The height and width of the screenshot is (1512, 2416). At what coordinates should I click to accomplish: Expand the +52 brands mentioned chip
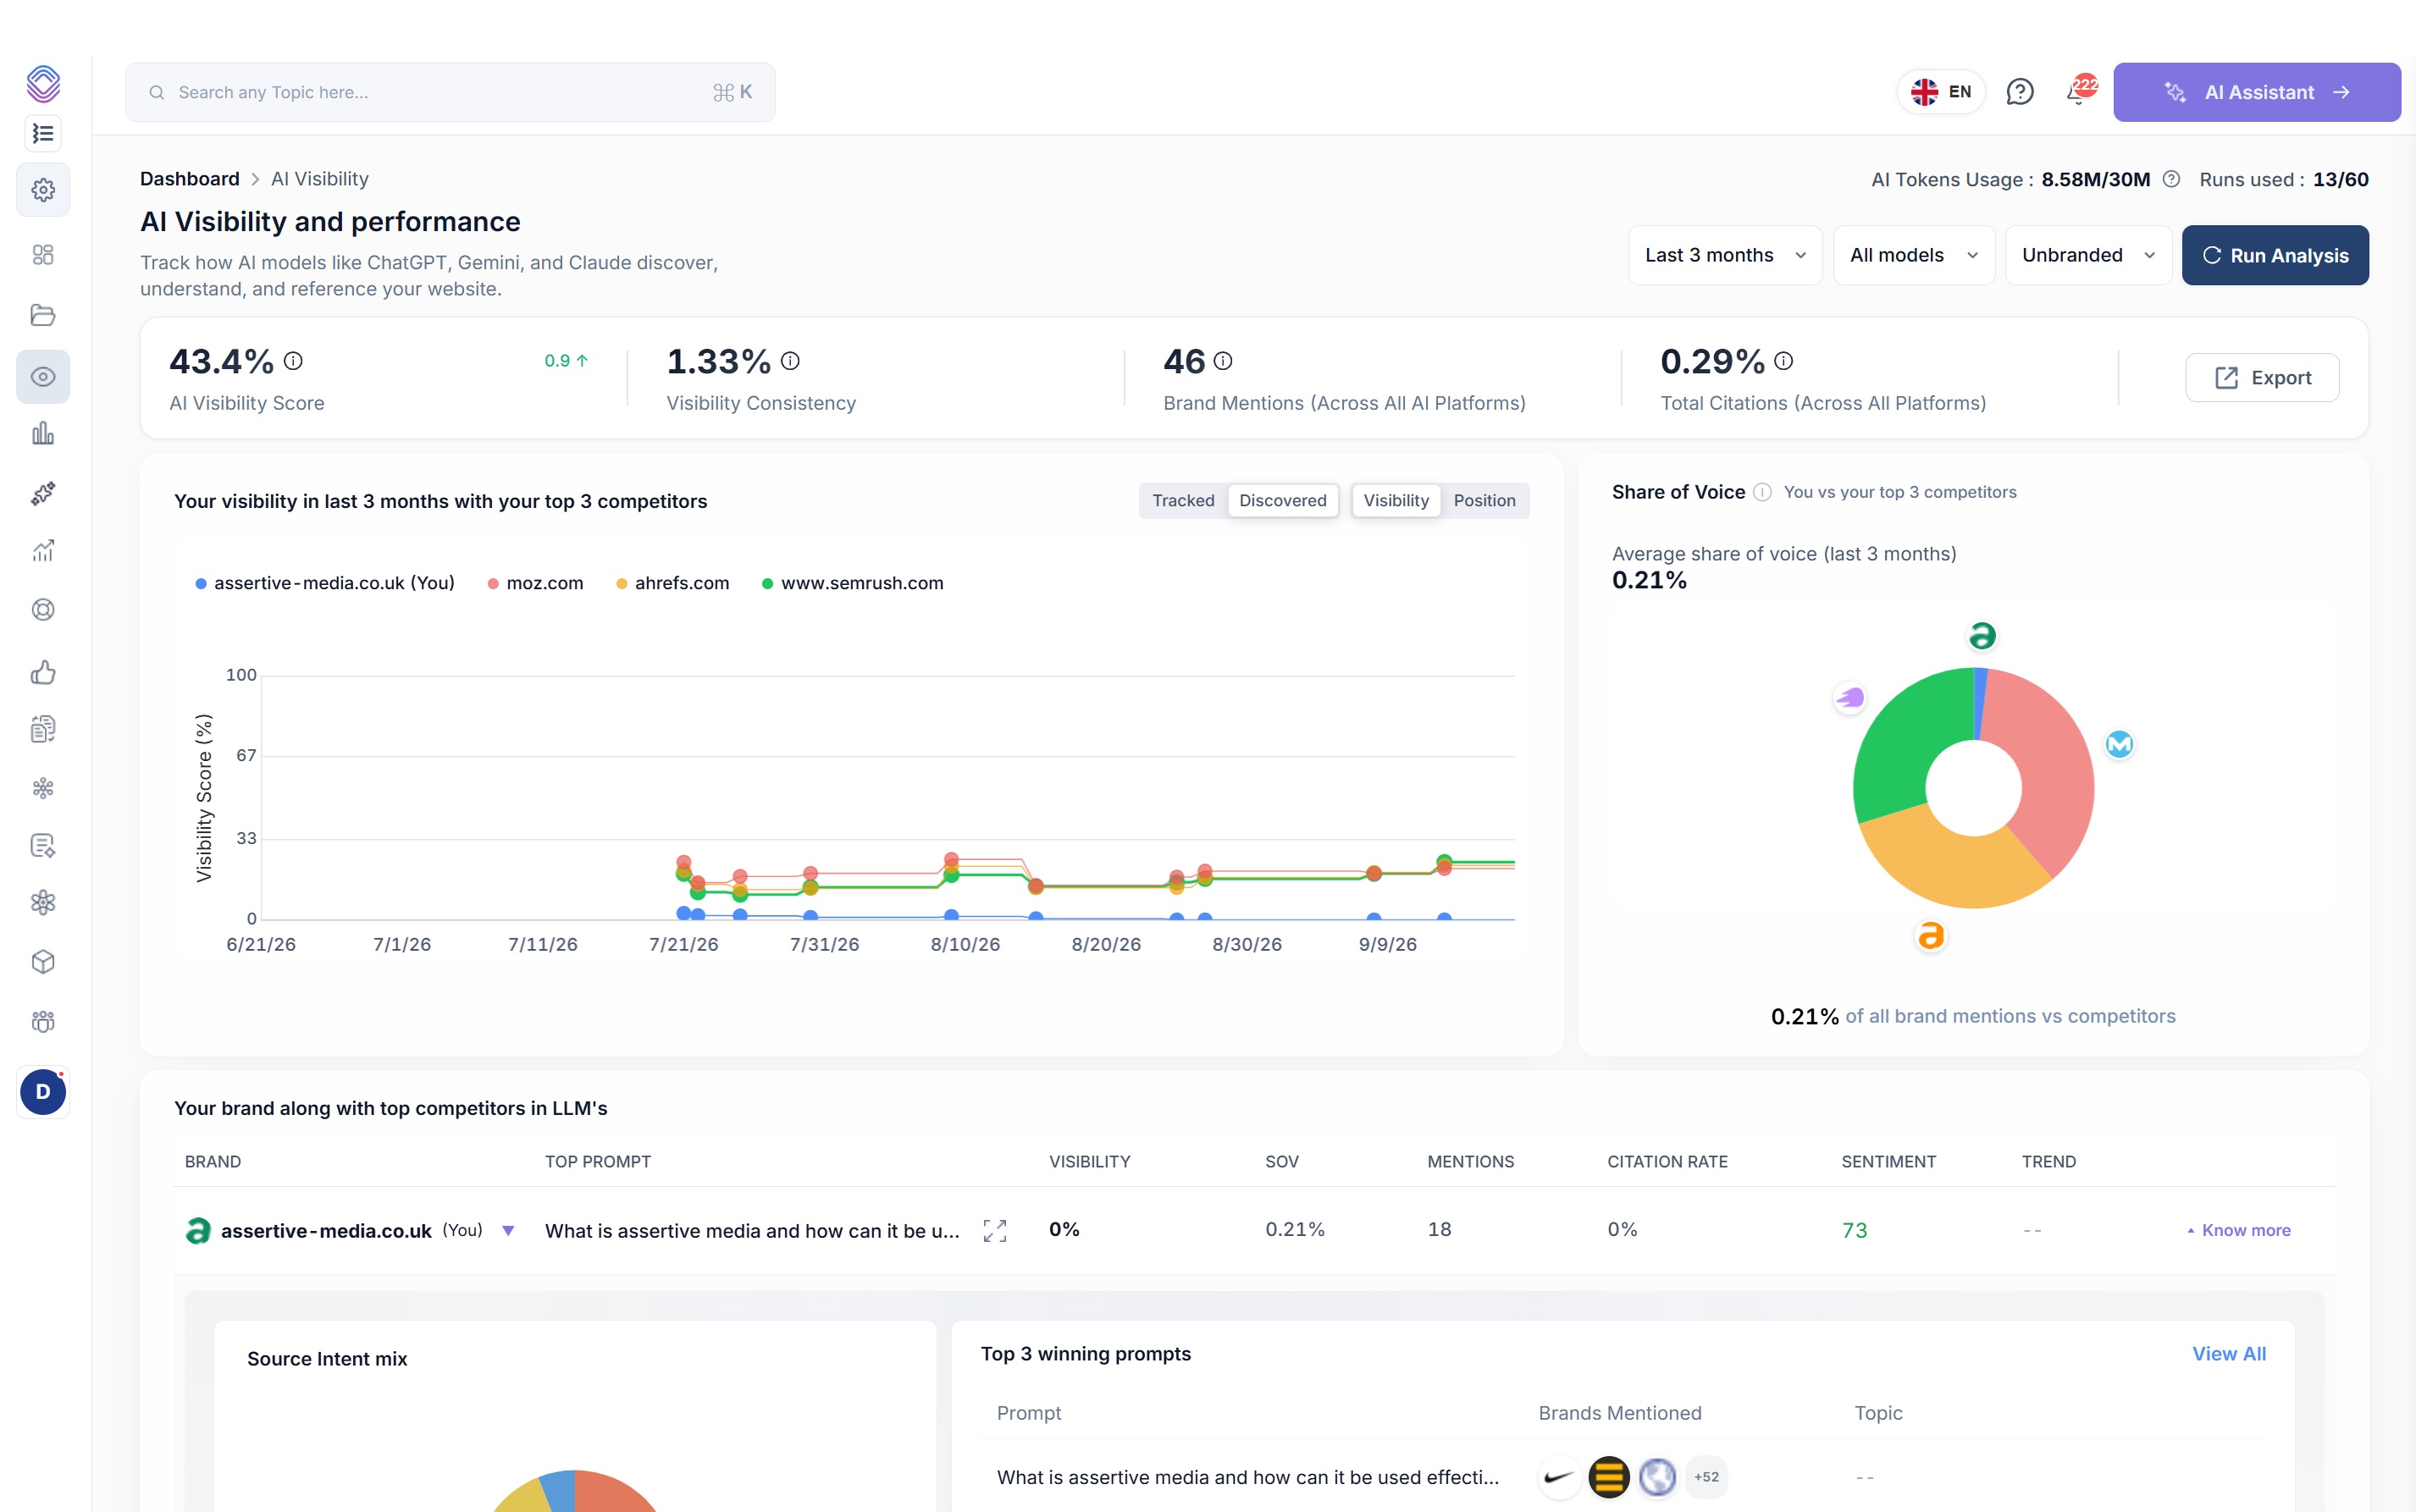[x=1706, y=1477]
